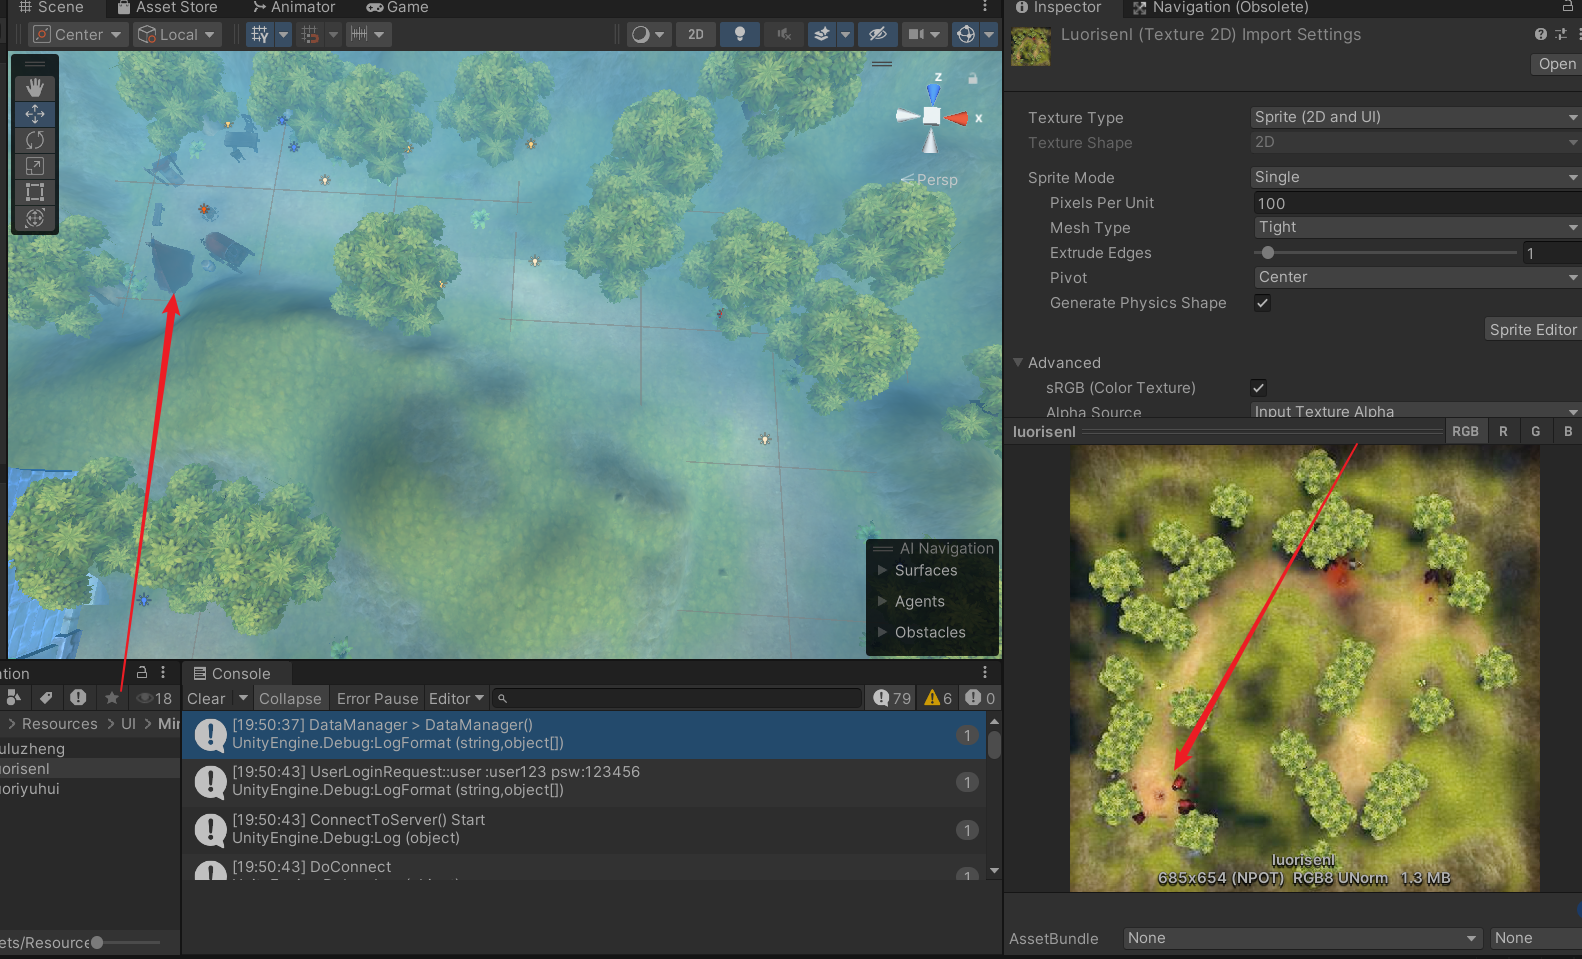The width and height of the screenshot is (1582, 959).
Task: Select the Rect transform tool
Action: (35, 192)
